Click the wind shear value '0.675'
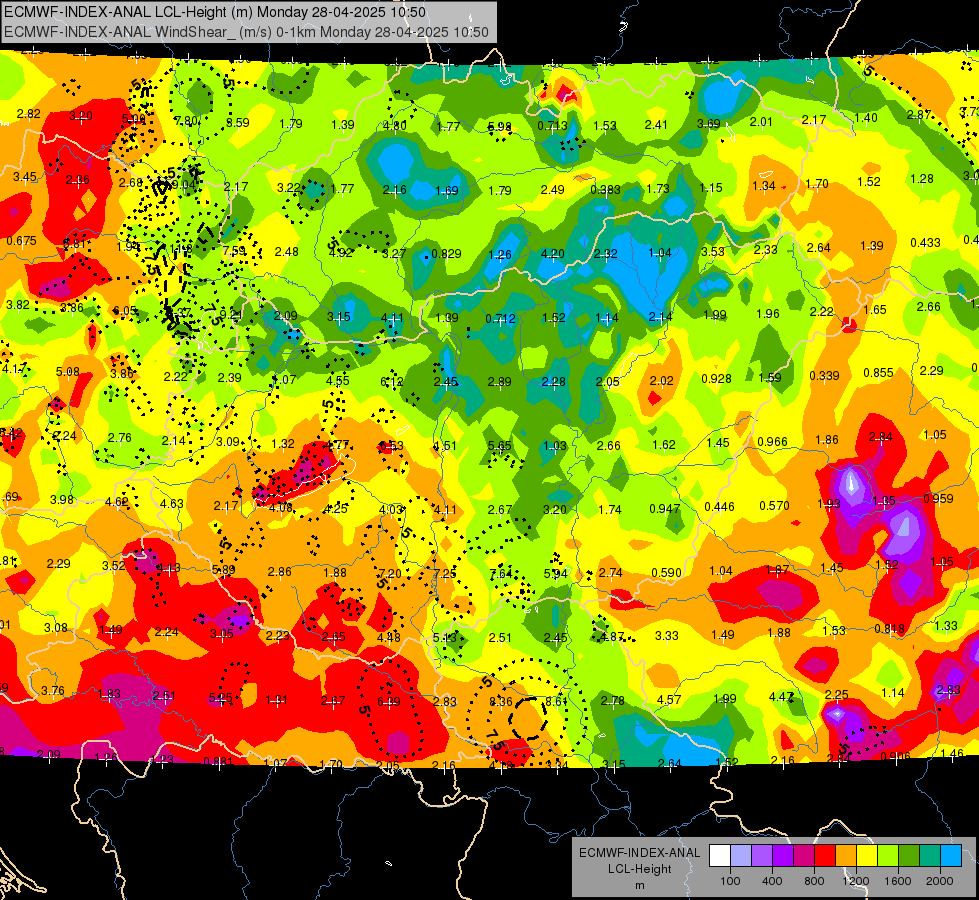 pyautogui.click(x=21, y=240)
